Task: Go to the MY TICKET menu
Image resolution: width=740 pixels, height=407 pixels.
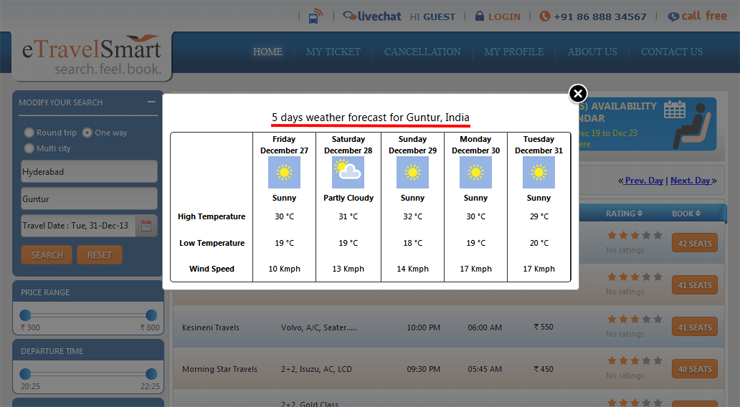Action: [x=333, y=52]
